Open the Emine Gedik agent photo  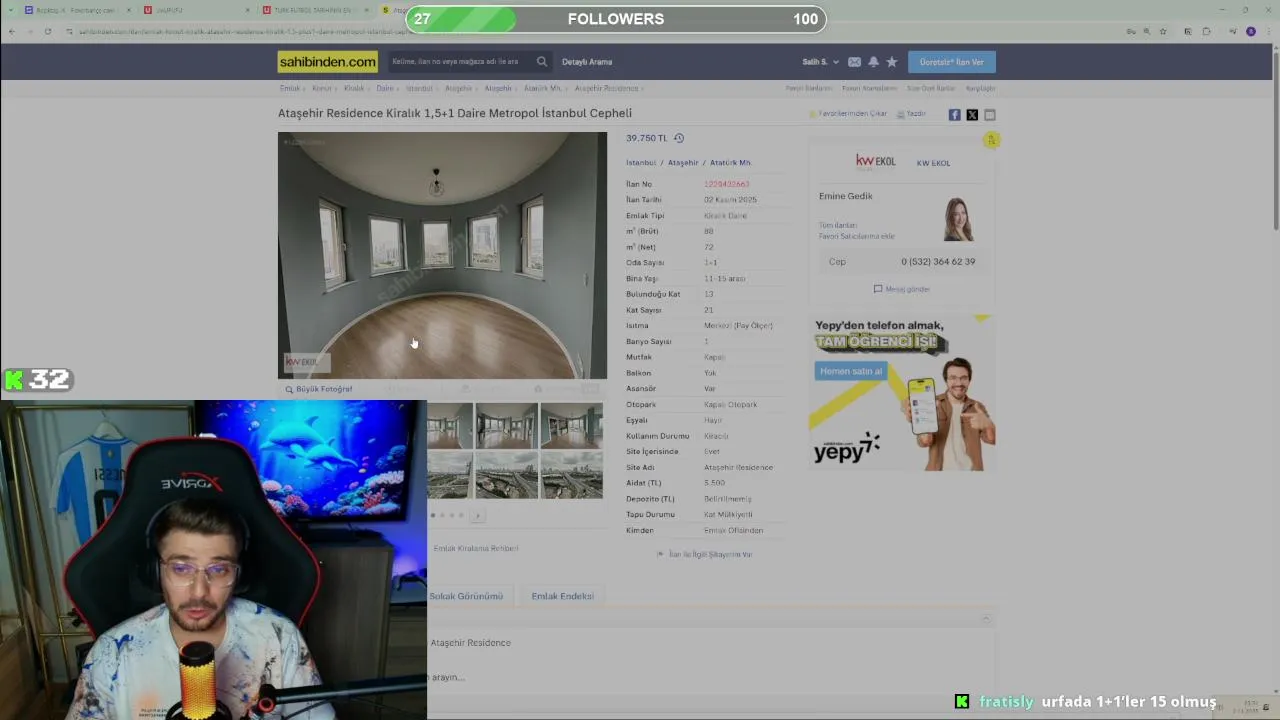coord(958,219)
